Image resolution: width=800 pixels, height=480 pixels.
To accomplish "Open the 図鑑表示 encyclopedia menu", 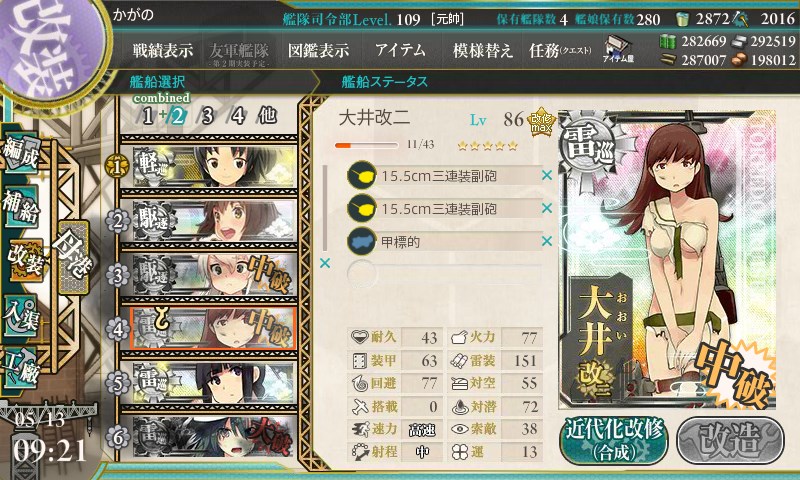I will (318, 50).
